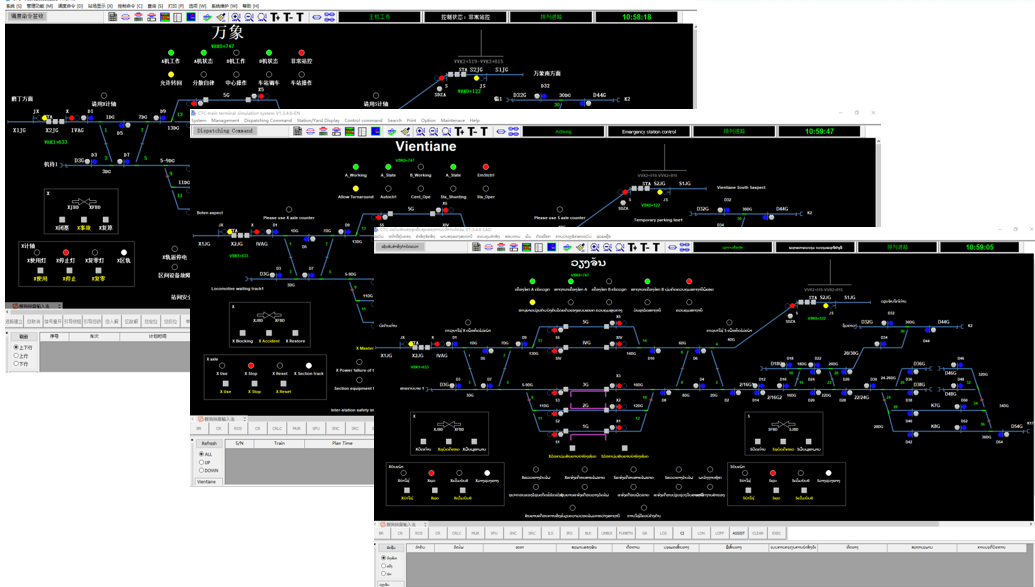The image size is (1035, 587).
Task: Select the UP radio button
Action: click(x=200, y=462)
